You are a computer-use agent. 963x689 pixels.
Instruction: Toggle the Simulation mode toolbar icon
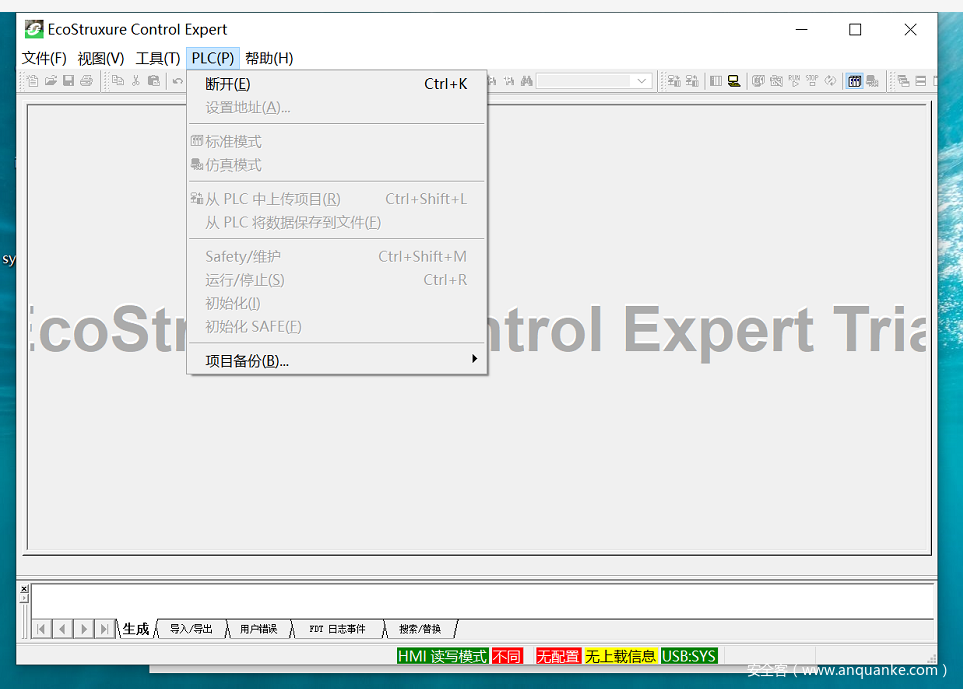[x=872, y=81]
